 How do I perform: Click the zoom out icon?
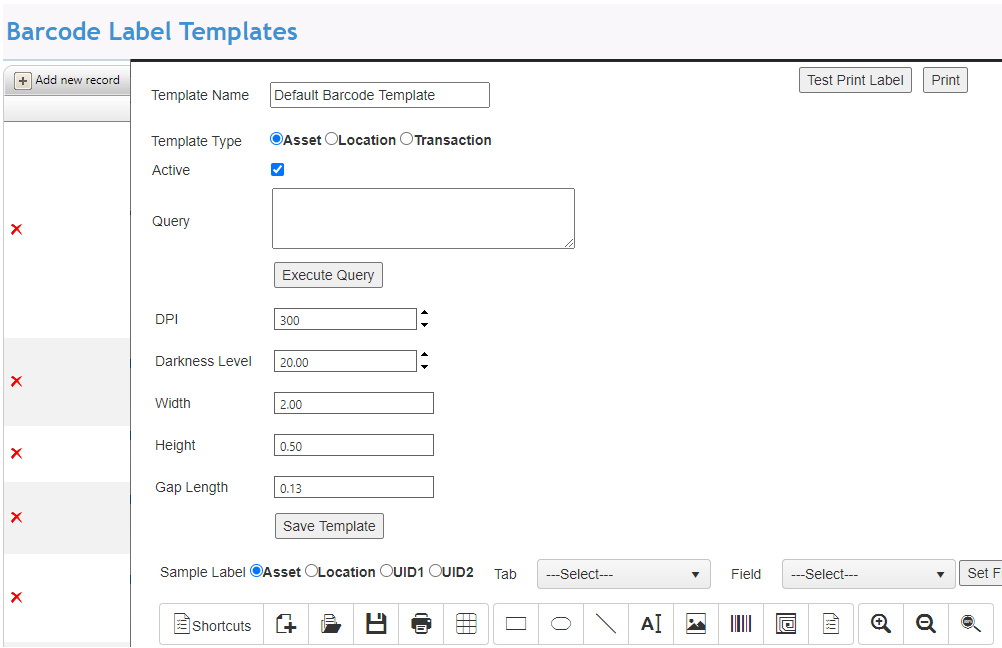click(x=925, y=623)
